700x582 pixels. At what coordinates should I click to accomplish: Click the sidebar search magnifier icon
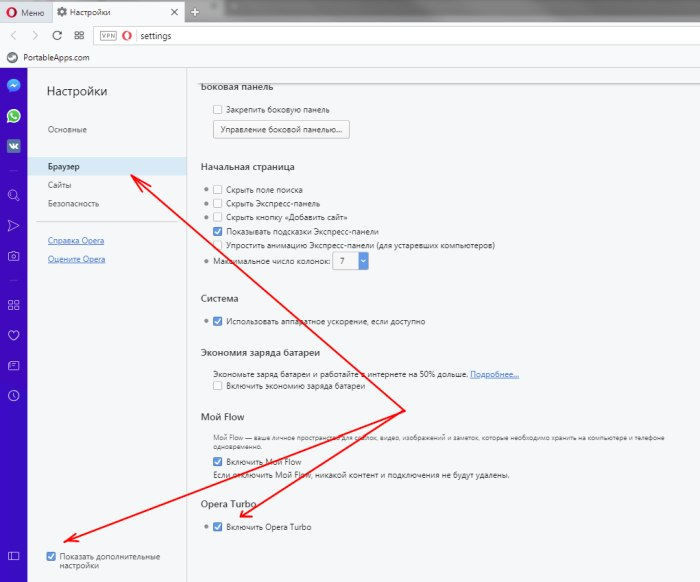click(14, 195)
